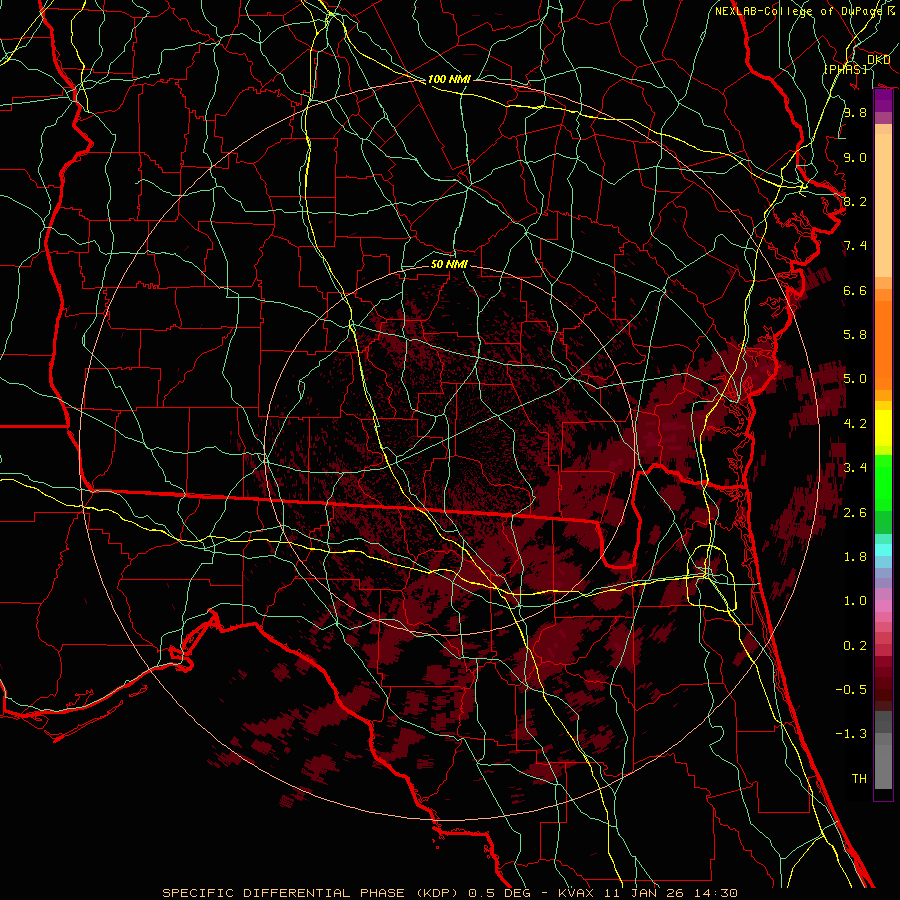Viewport: 900px width, 900px height.
Task: Click the 9.8 value on color scale
Action: tap(855, 112)
